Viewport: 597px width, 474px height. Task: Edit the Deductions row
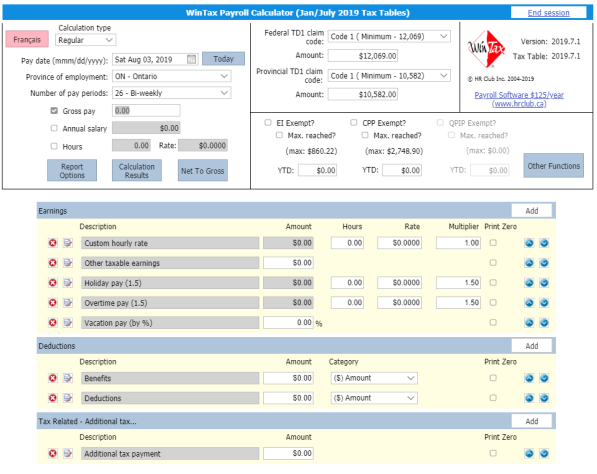[68, 398]
